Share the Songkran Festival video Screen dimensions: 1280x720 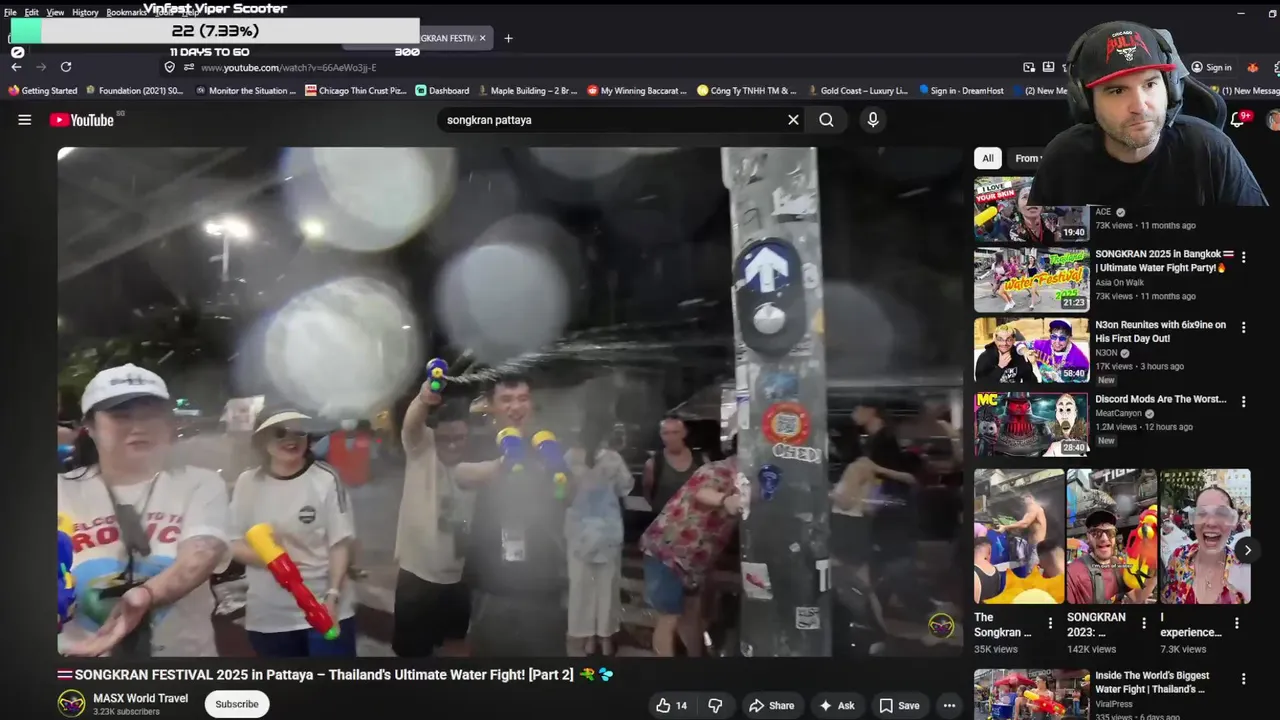click(x=772, y=705)
